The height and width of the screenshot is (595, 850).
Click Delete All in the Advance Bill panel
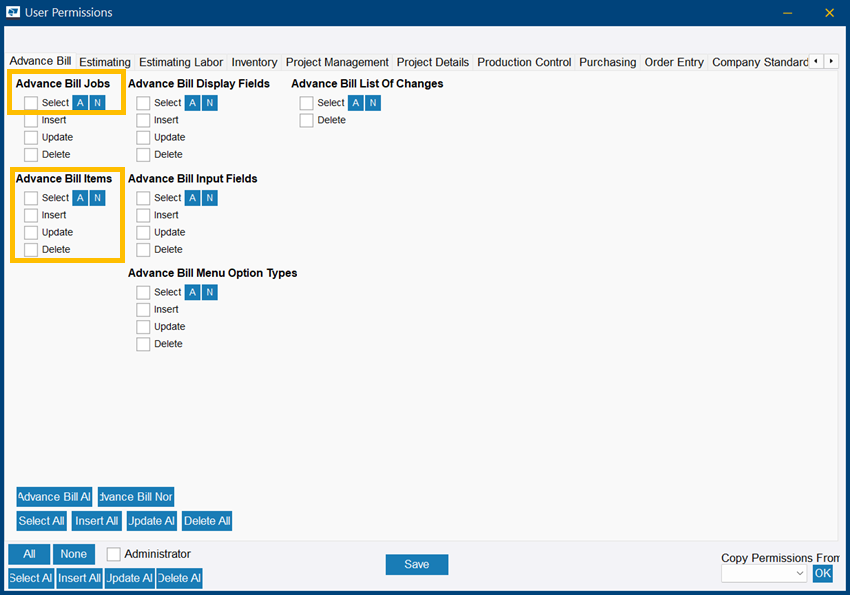(x=207, y=521)
